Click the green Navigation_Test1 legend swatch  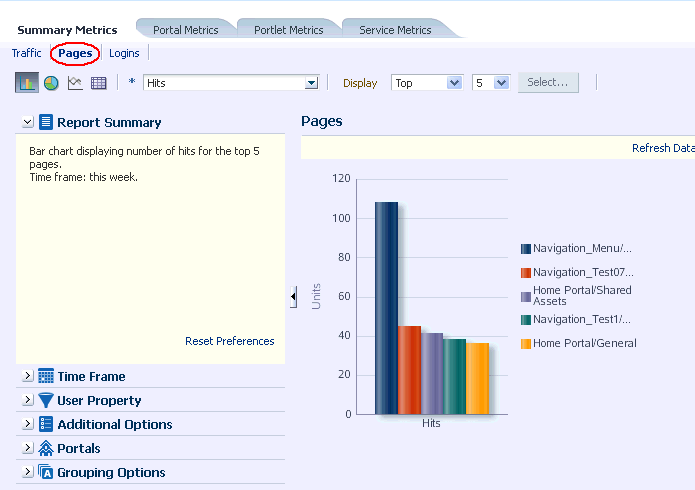(x=526, y=320)
